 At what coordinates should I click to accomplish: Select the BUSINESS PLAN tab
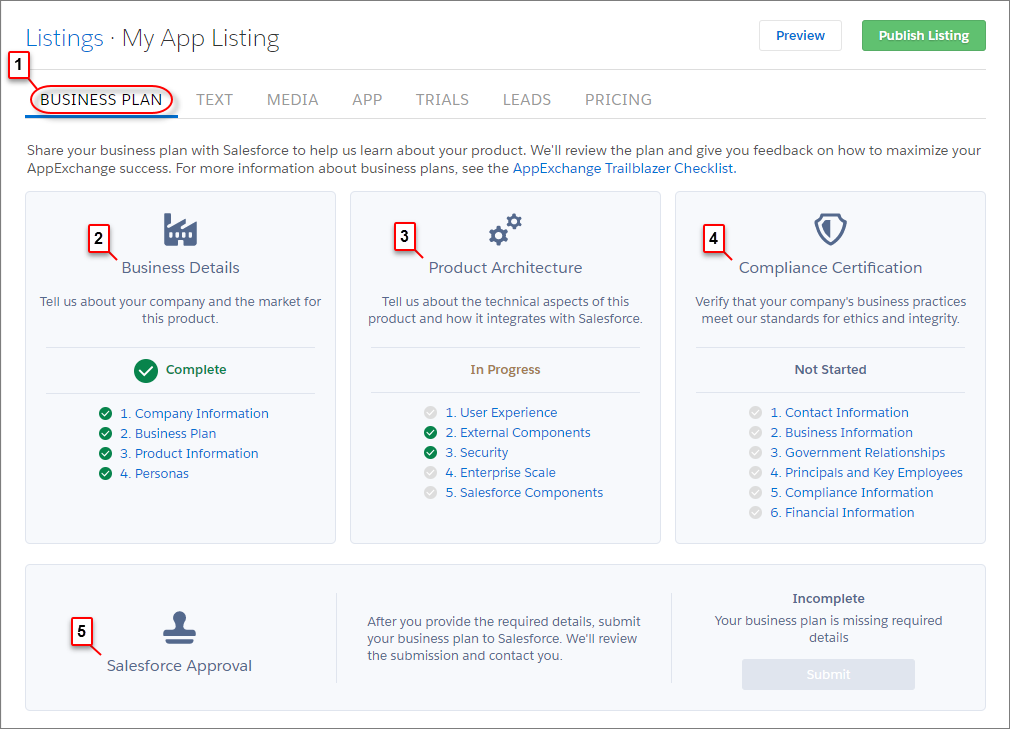coord(101,100)
